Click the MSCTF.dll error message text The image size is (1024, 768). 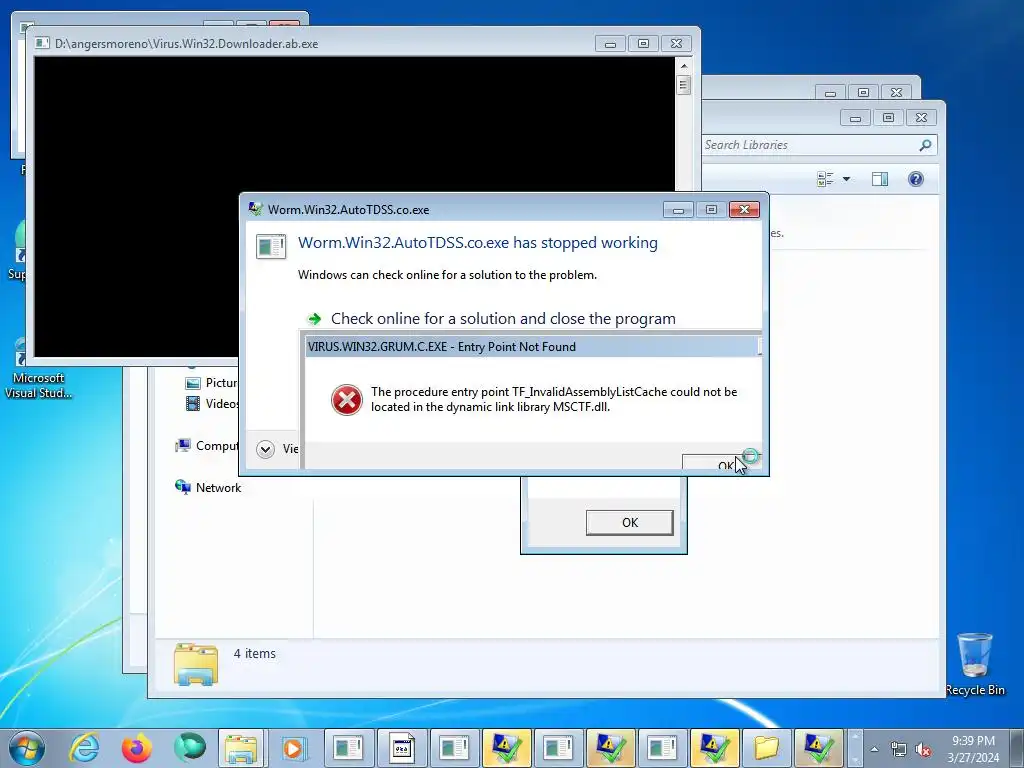pos(554,399)
